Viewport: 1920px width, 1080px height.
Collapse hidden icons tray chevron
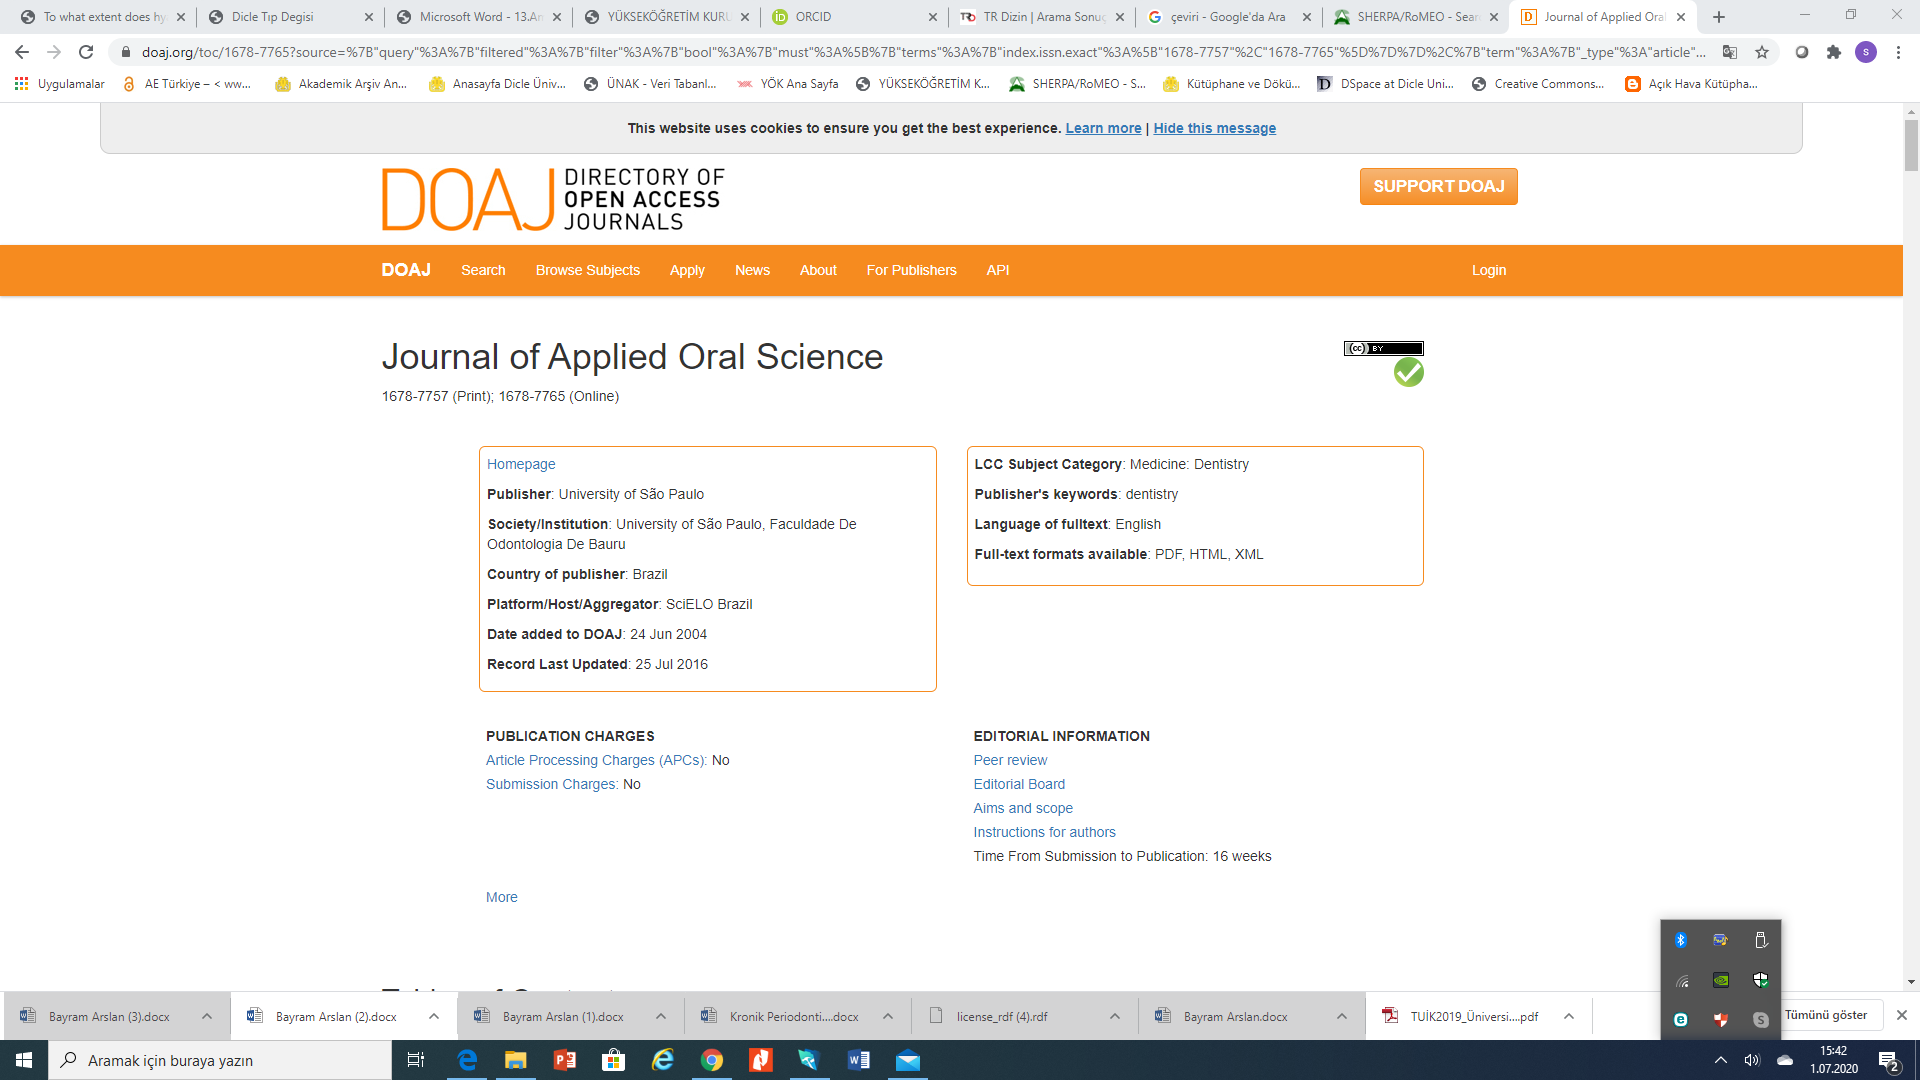coord(1720,1060)
